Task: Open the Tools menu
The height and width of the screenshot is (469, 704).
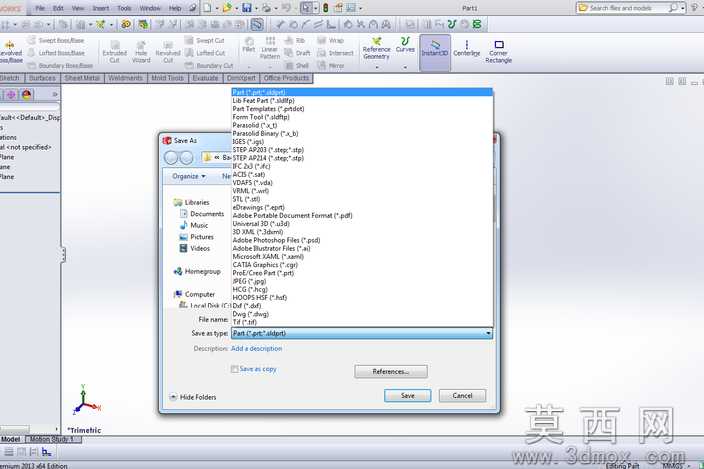Action: point(124,8)
